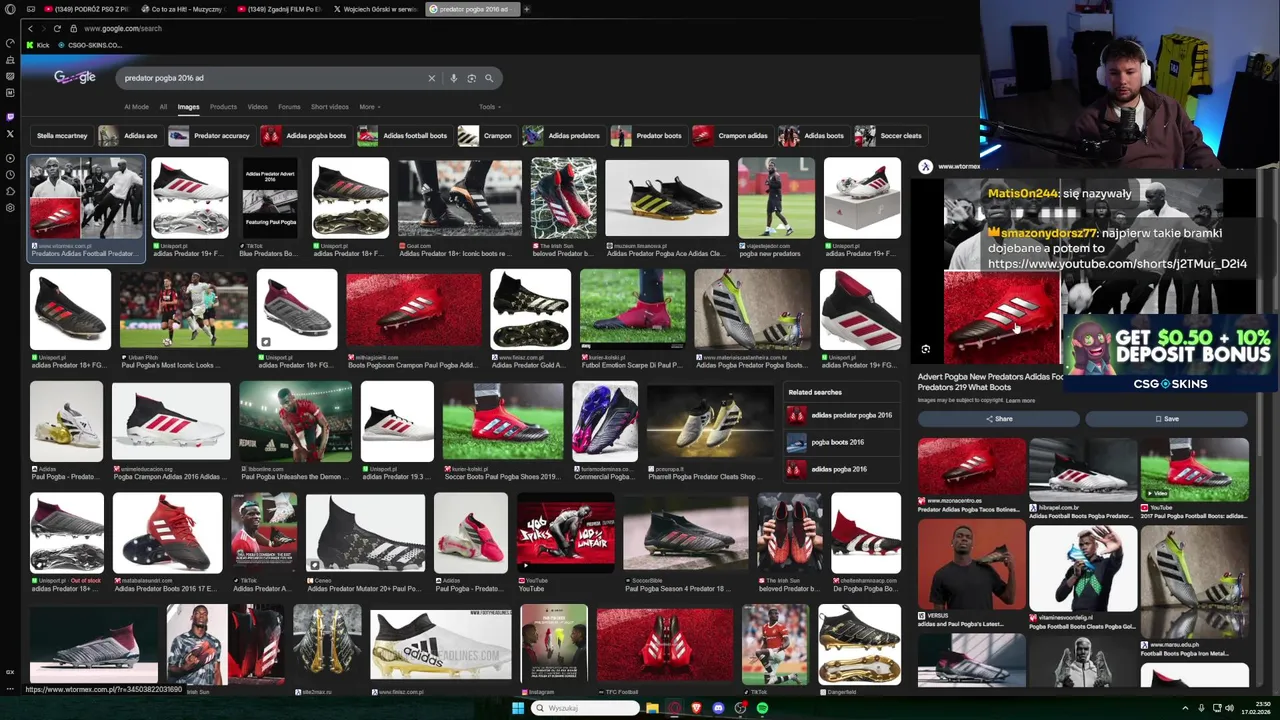The height and width of the screenshot is (720, 1280).
Task: Open new tab with plus icon
Action: click(527, 9)
